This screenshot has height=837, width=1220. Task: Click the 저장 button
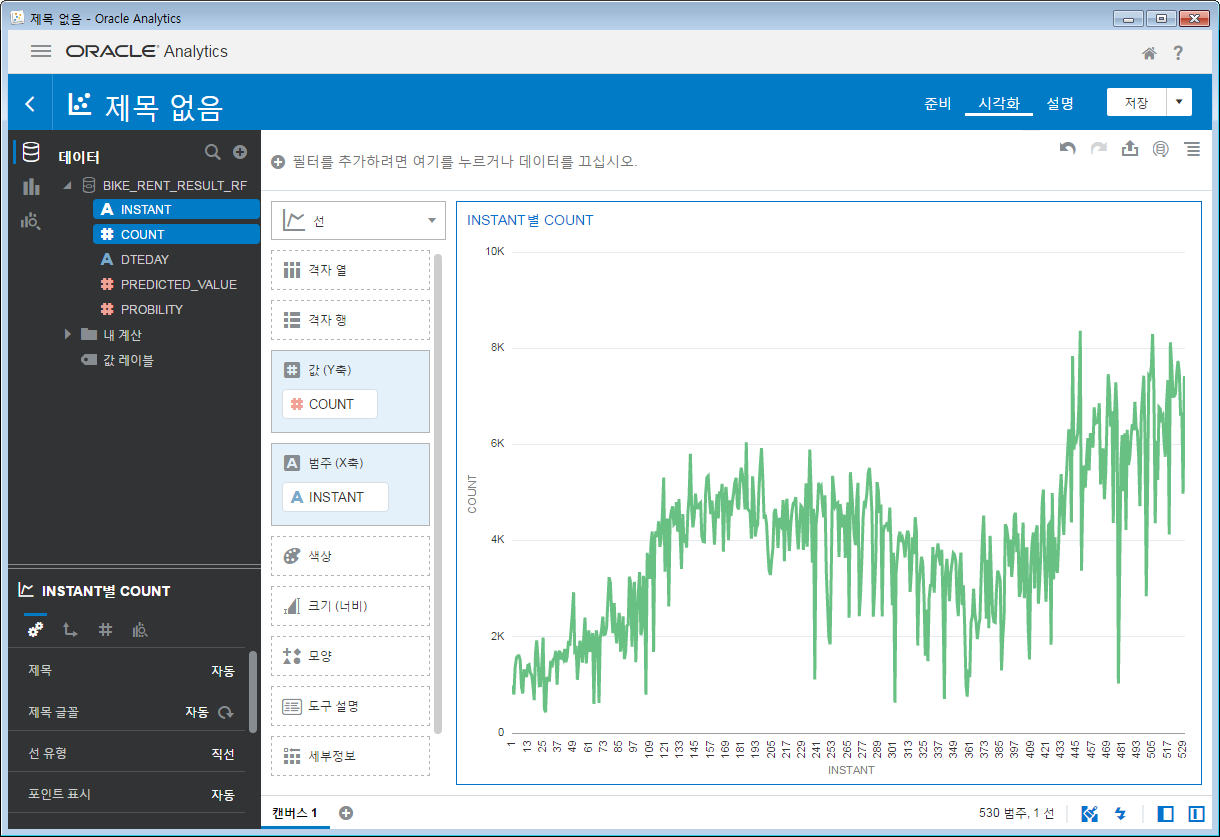click(1137, 102)
